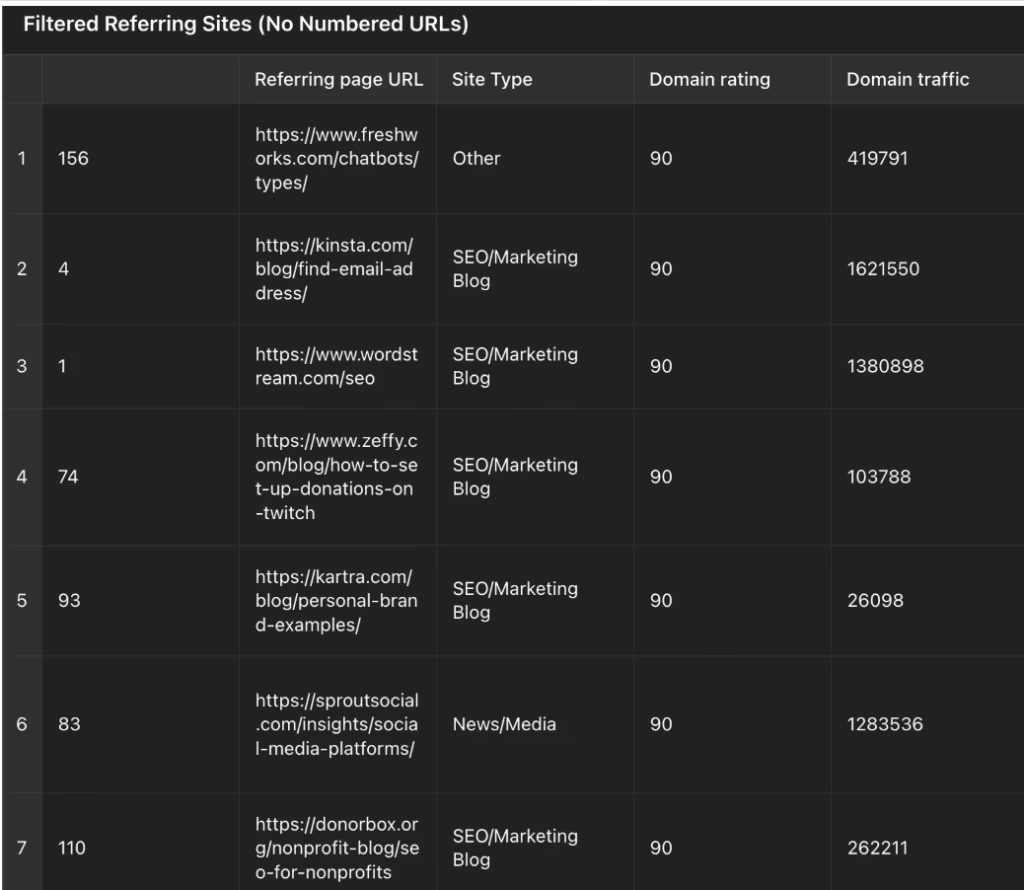Select domain traffic value 103788
This screenshot has width=1024, height=890.
tap(878, 477)
